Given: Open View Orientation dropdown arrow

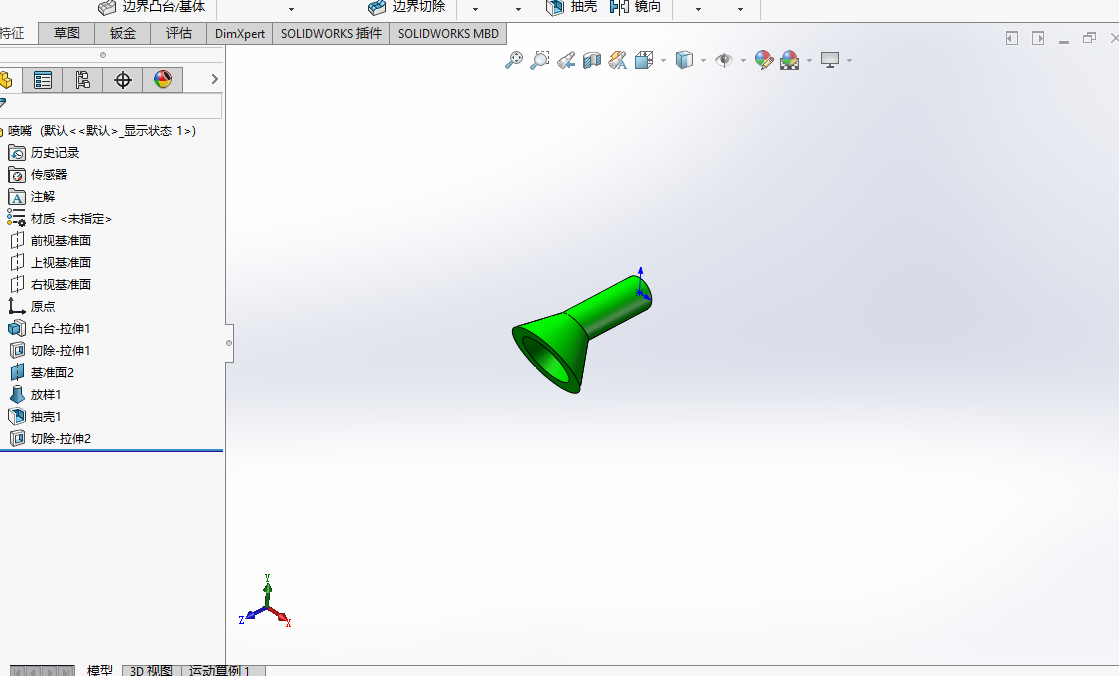Looking at the screenshot, I should 664,61.
